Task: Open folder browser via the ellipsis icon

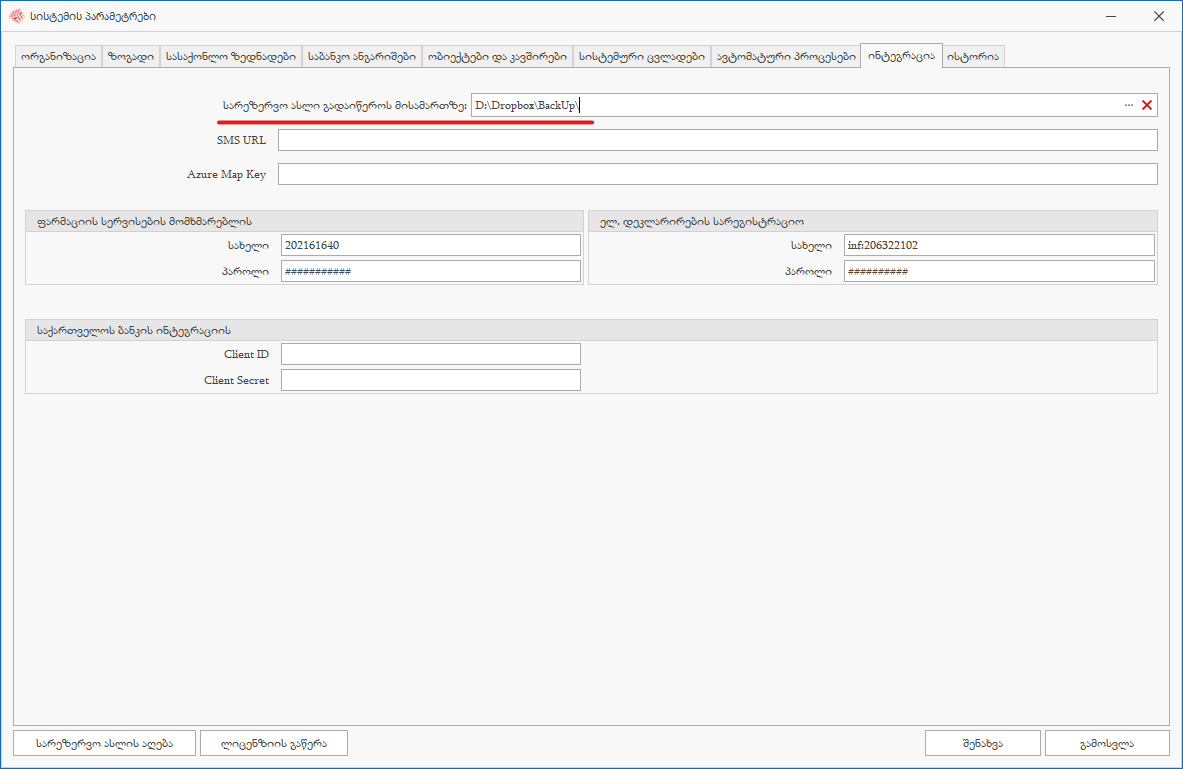Action: (x=1129, y=105)
